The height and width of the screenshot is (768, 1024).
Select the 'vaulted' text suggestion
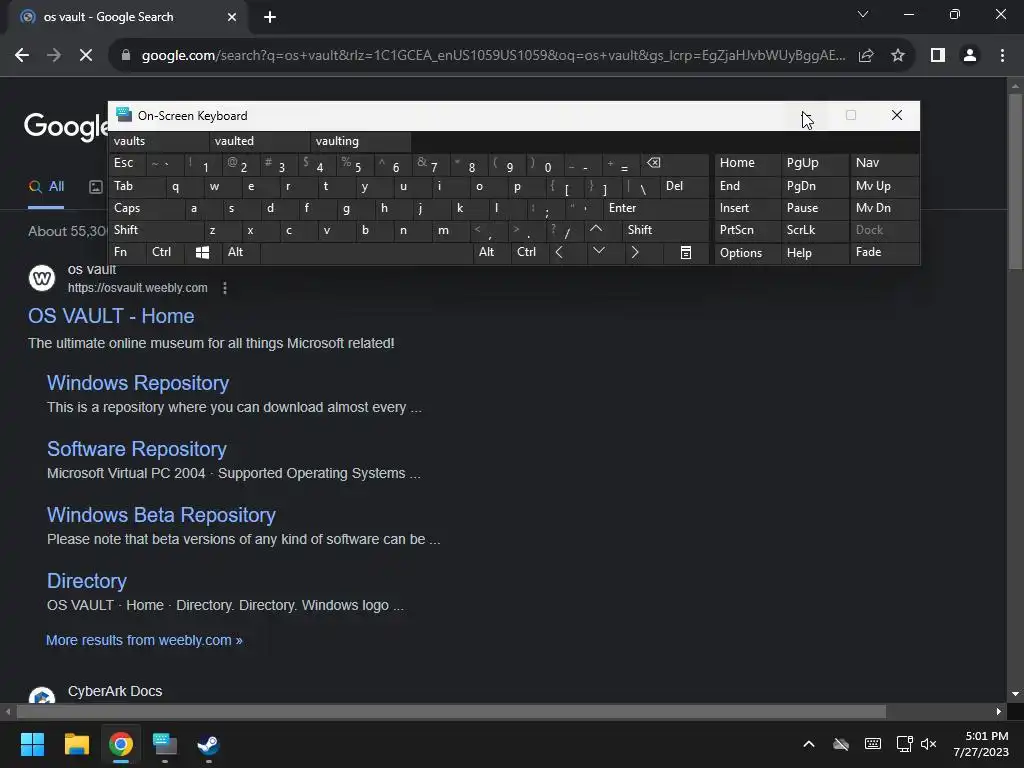(260, 141)
